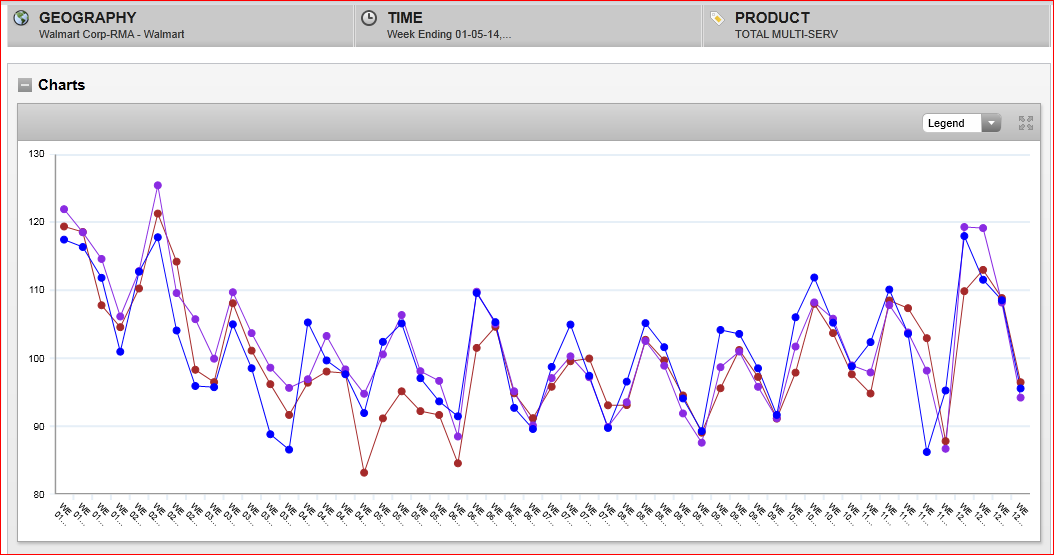
Task: Select the highest purple data point near 125
Action: click(158, 185)
